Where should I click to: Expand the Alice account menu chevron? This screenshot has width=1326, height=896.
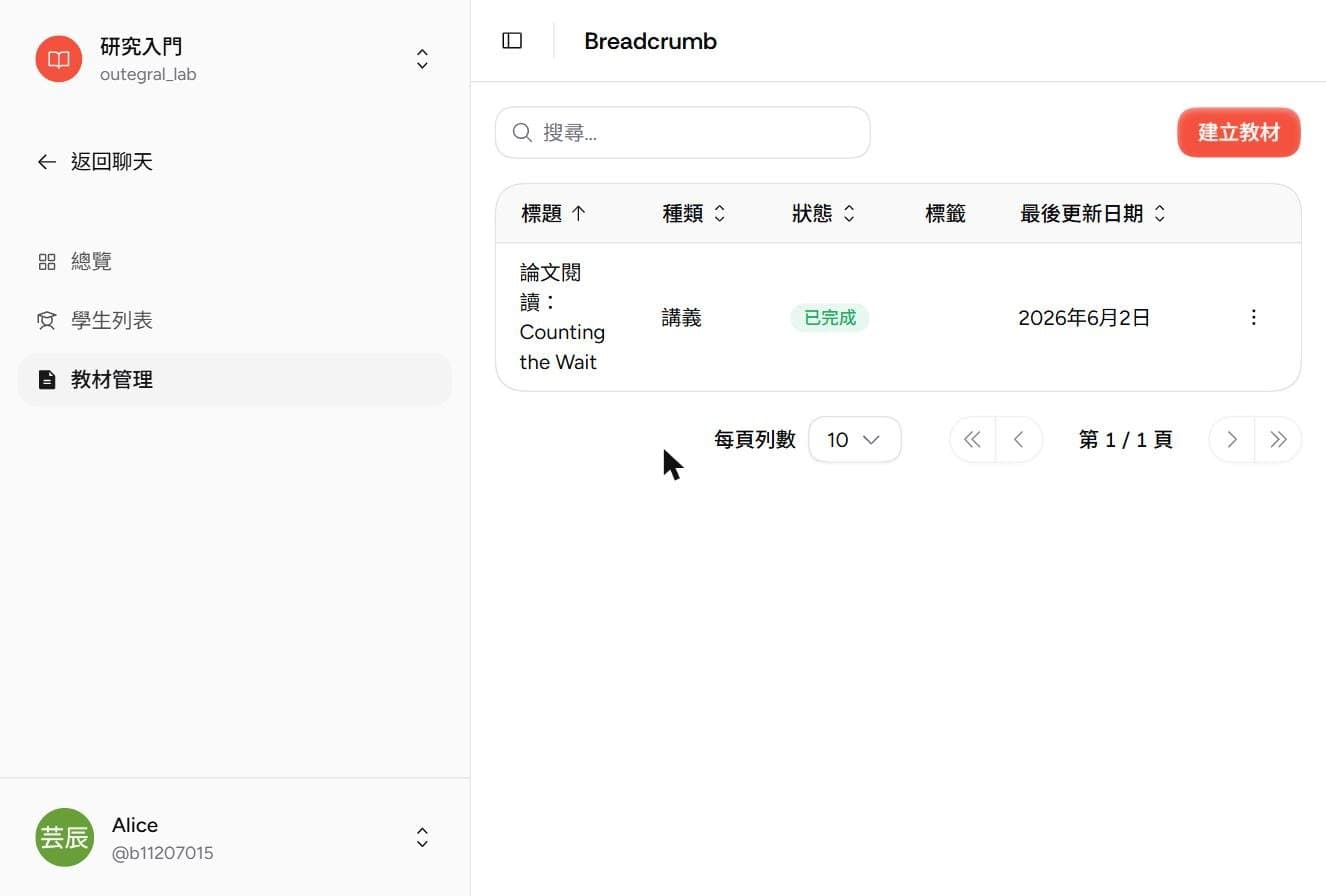pyautogui.click(x=422, y=838)
